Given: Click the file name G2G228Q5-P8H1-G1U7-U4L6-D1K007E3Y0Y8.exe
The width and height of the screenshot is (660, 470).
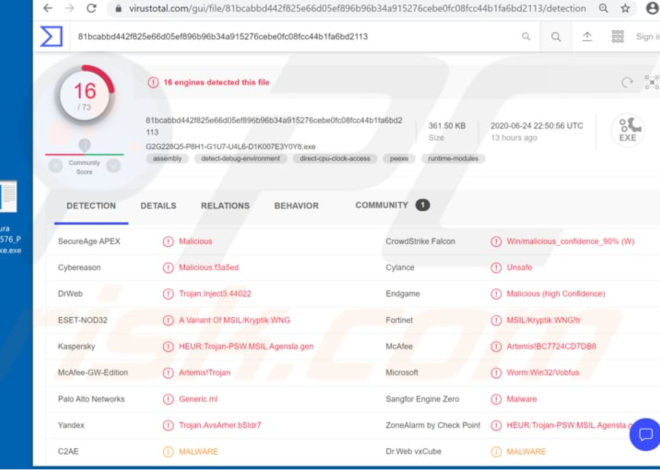Looking at the screenshot, I should 231,147.
